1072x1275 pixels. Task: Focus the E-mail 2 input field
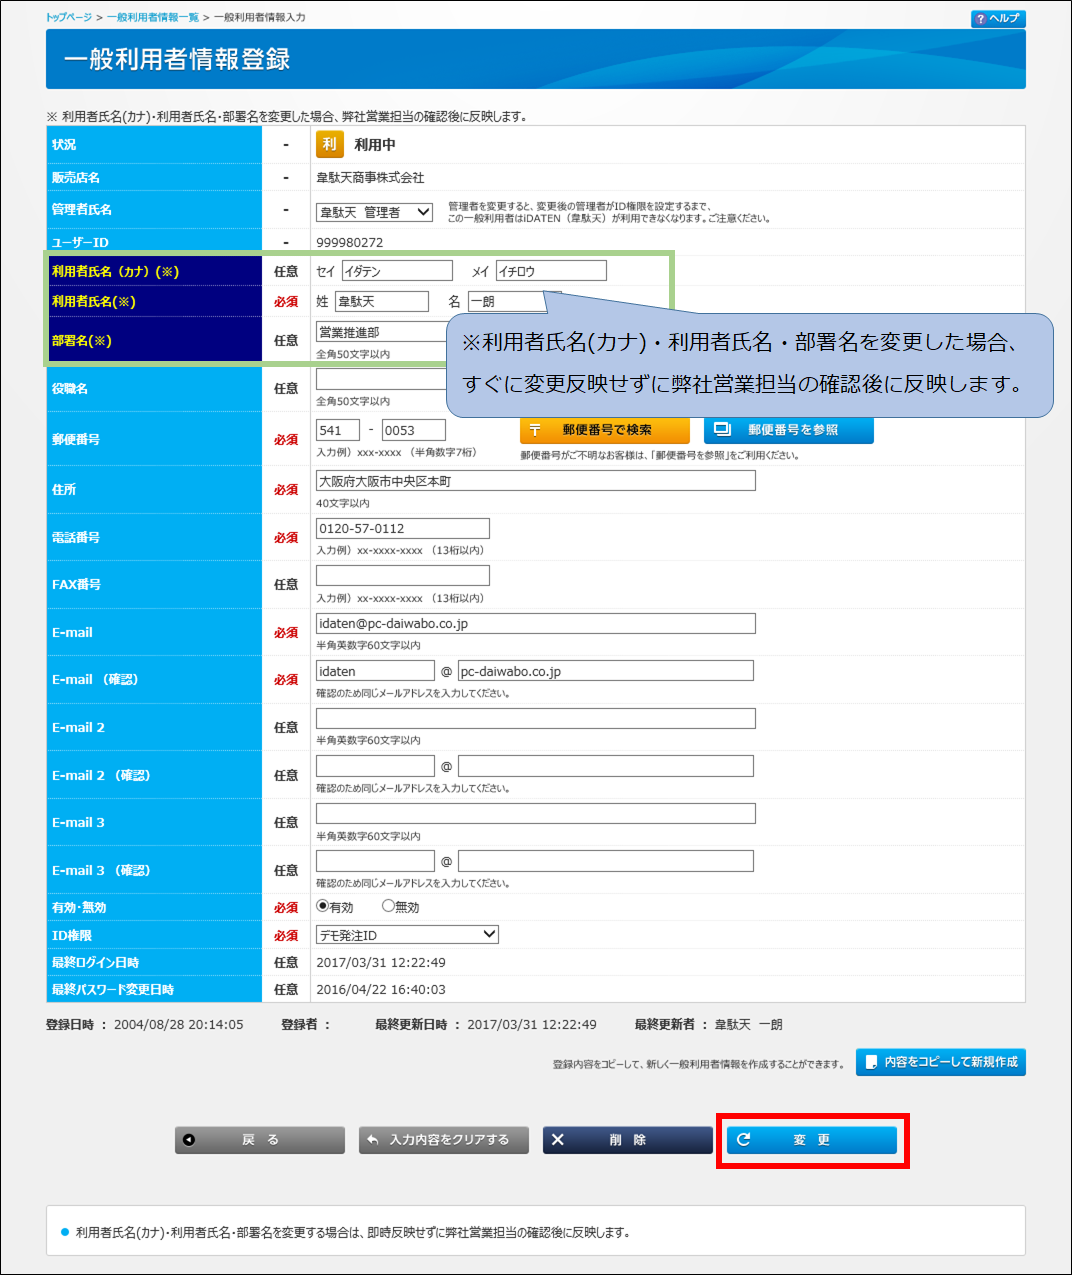(x=535, y=719)
